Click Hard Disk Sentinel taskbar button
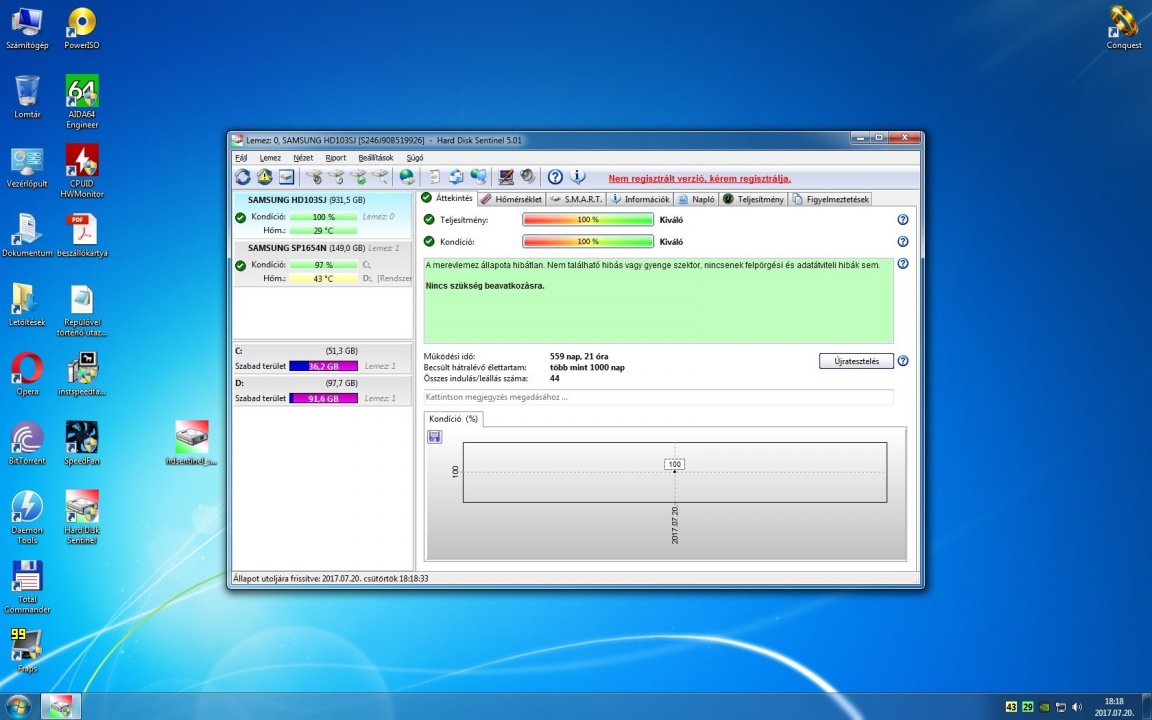This screenshot has height=720, width=1152. tap(61, 706)
